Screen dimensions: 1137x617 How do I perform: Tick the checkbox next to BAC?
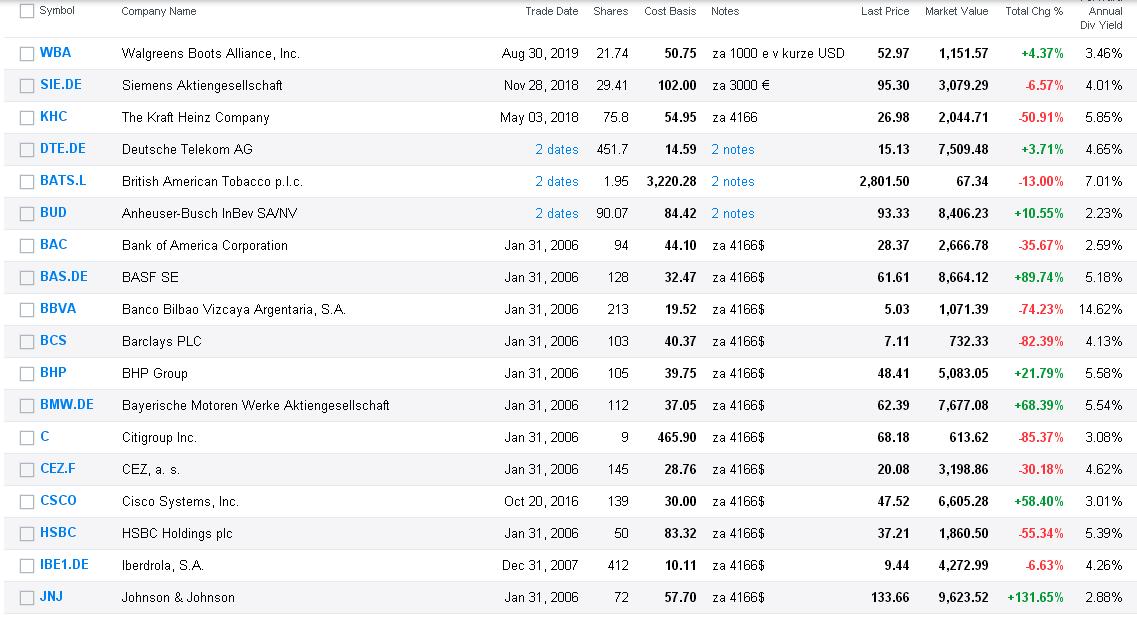(27, 246)
